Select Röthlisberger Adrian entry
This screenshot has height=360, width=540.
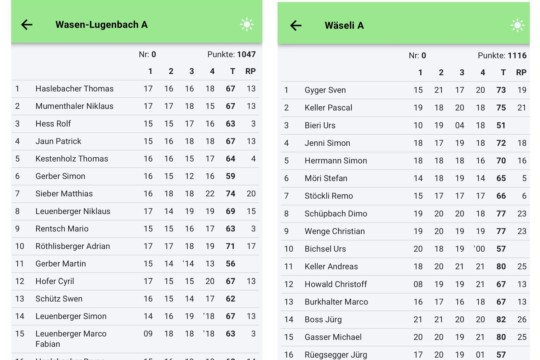(136, 246)
